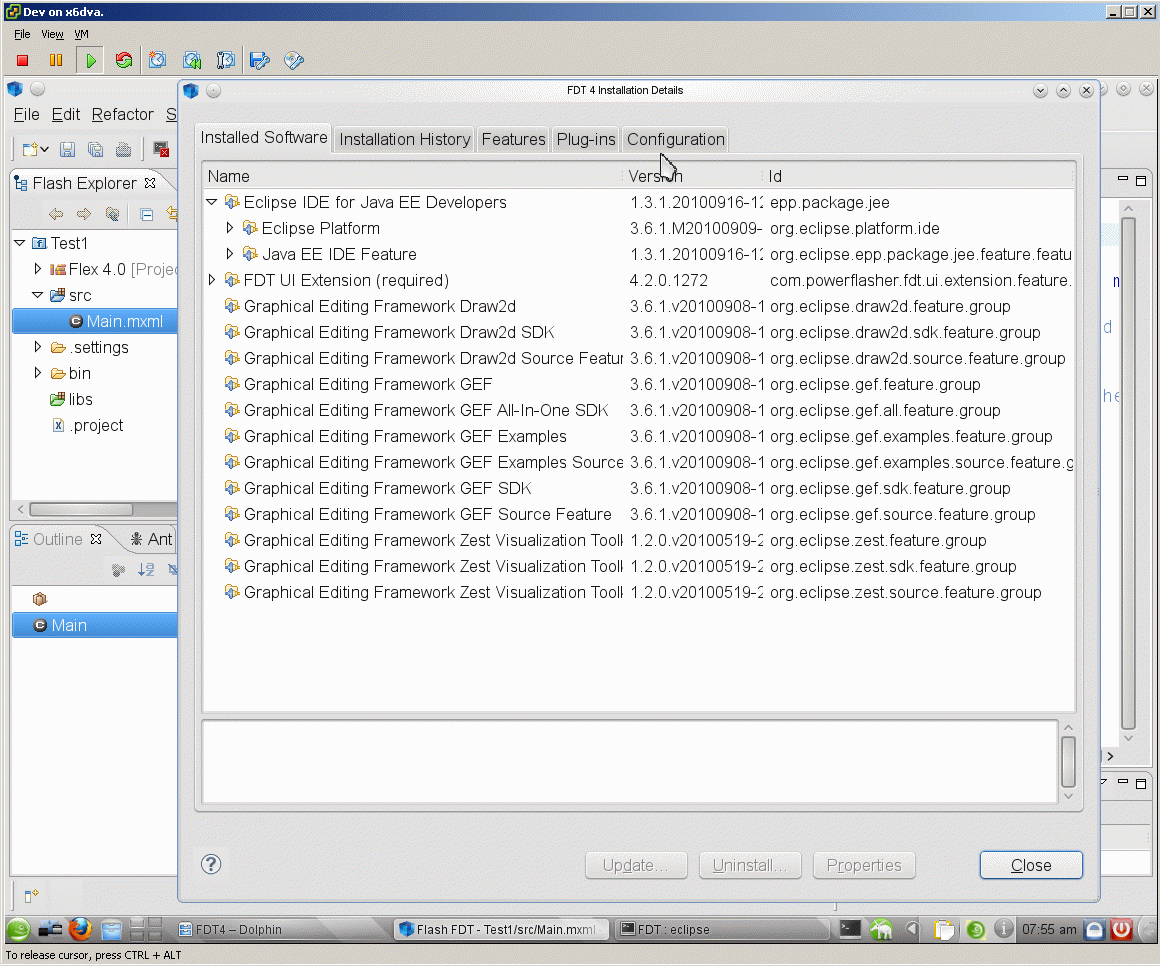Open the Configuration tab
The height and width of the screenshot is (966, 1160).
676,139
